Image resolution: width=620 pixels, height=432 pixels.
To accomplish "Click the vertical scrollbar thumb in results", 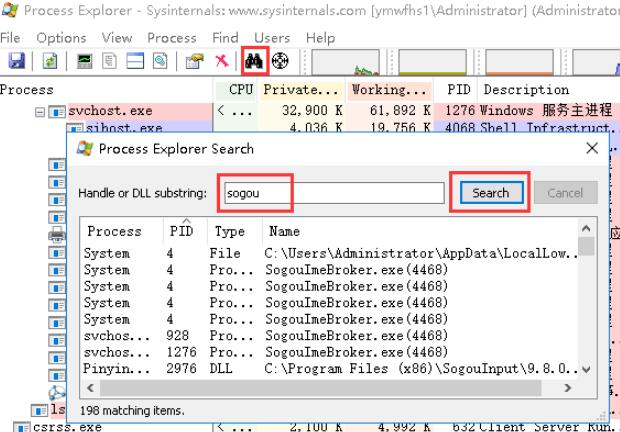I will (x=586, y=246).
